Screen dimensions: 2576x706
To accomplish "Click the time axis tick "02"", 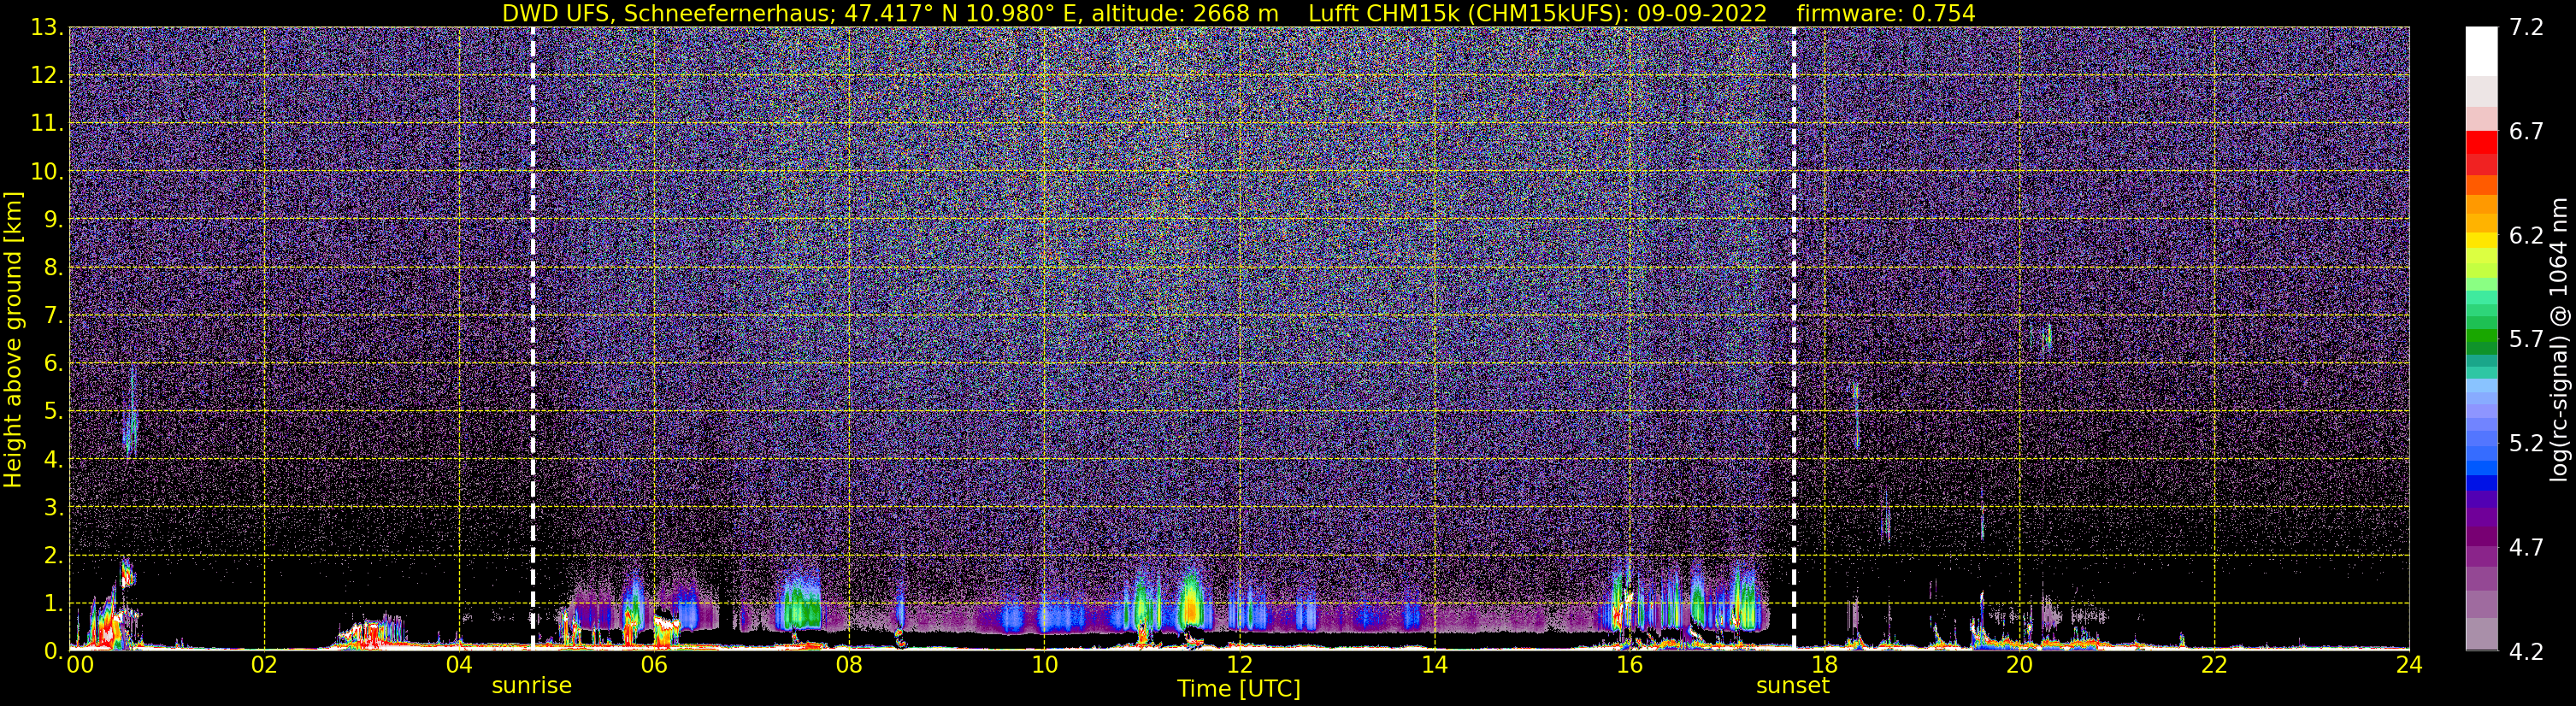I will tap(264, 665).
